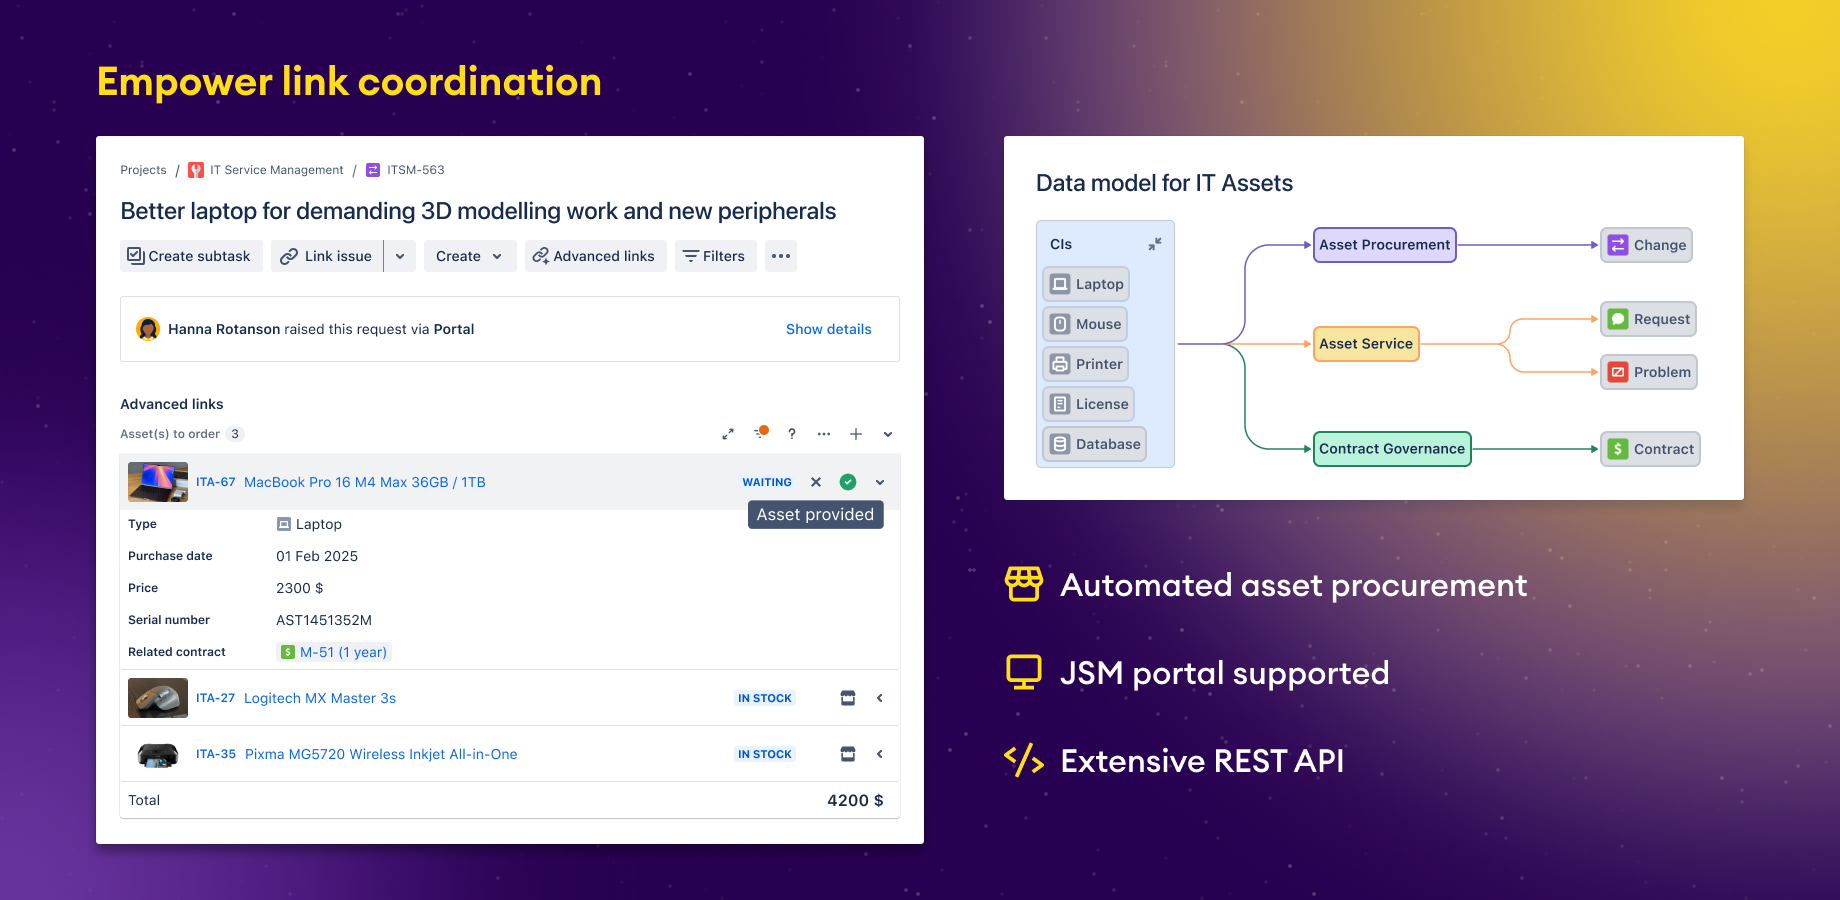
Task: Click the expand fullscreen arrows in Advanced links
Action: click(x=728, y=434)
